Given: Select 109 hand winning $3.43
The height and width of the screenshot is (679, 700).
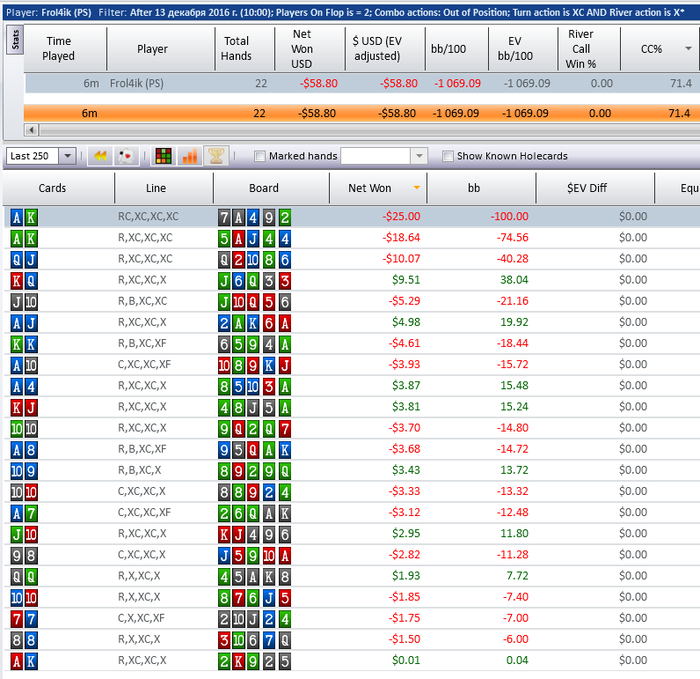Looking at the screenshot, I should point(352,471).
